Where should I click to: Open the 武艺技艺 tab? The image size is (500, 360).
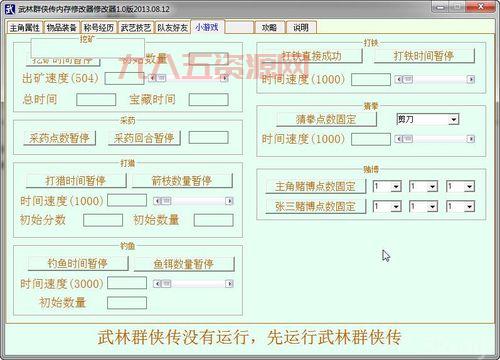[x=136, y=28]
